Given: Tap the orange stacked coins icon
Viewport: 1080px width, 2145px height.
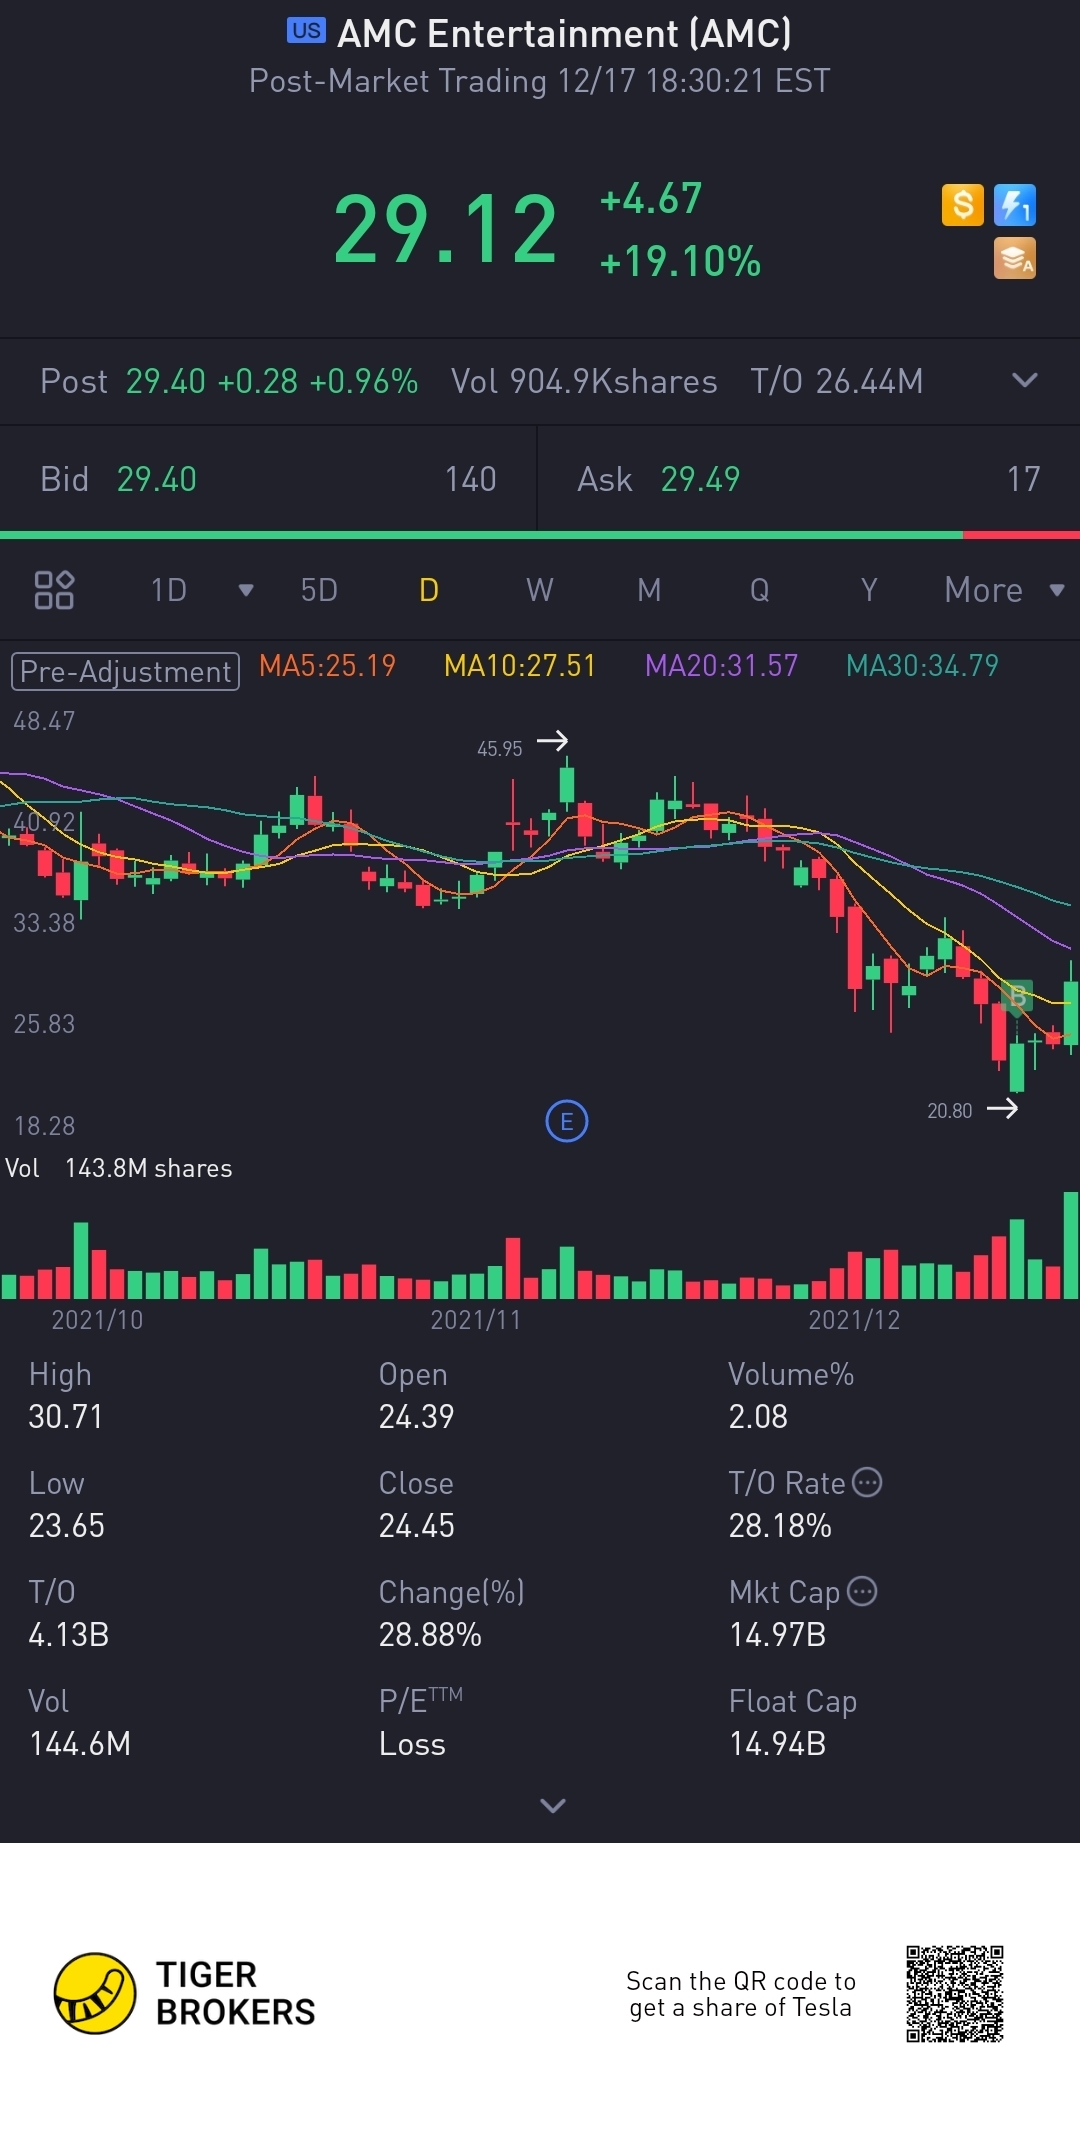Looking at the screenshot, I should [x=1014, y=258].
